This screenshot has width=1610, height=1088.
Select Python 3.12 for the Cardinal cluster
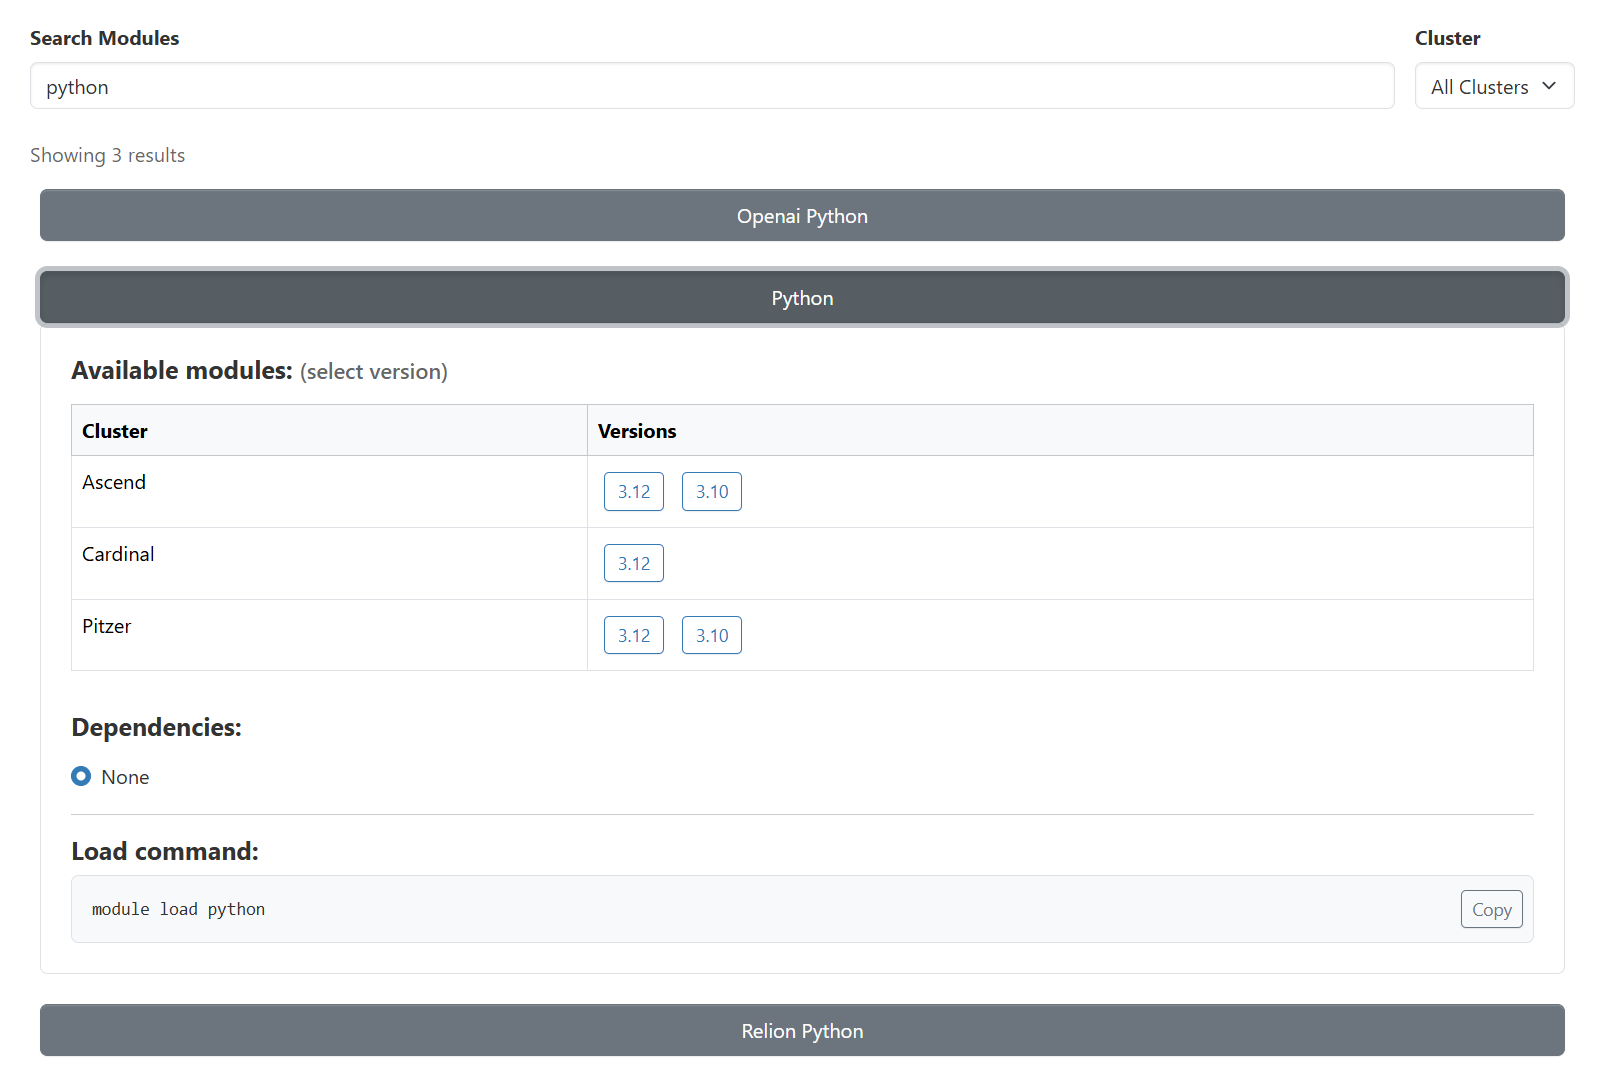coord(633,563)
